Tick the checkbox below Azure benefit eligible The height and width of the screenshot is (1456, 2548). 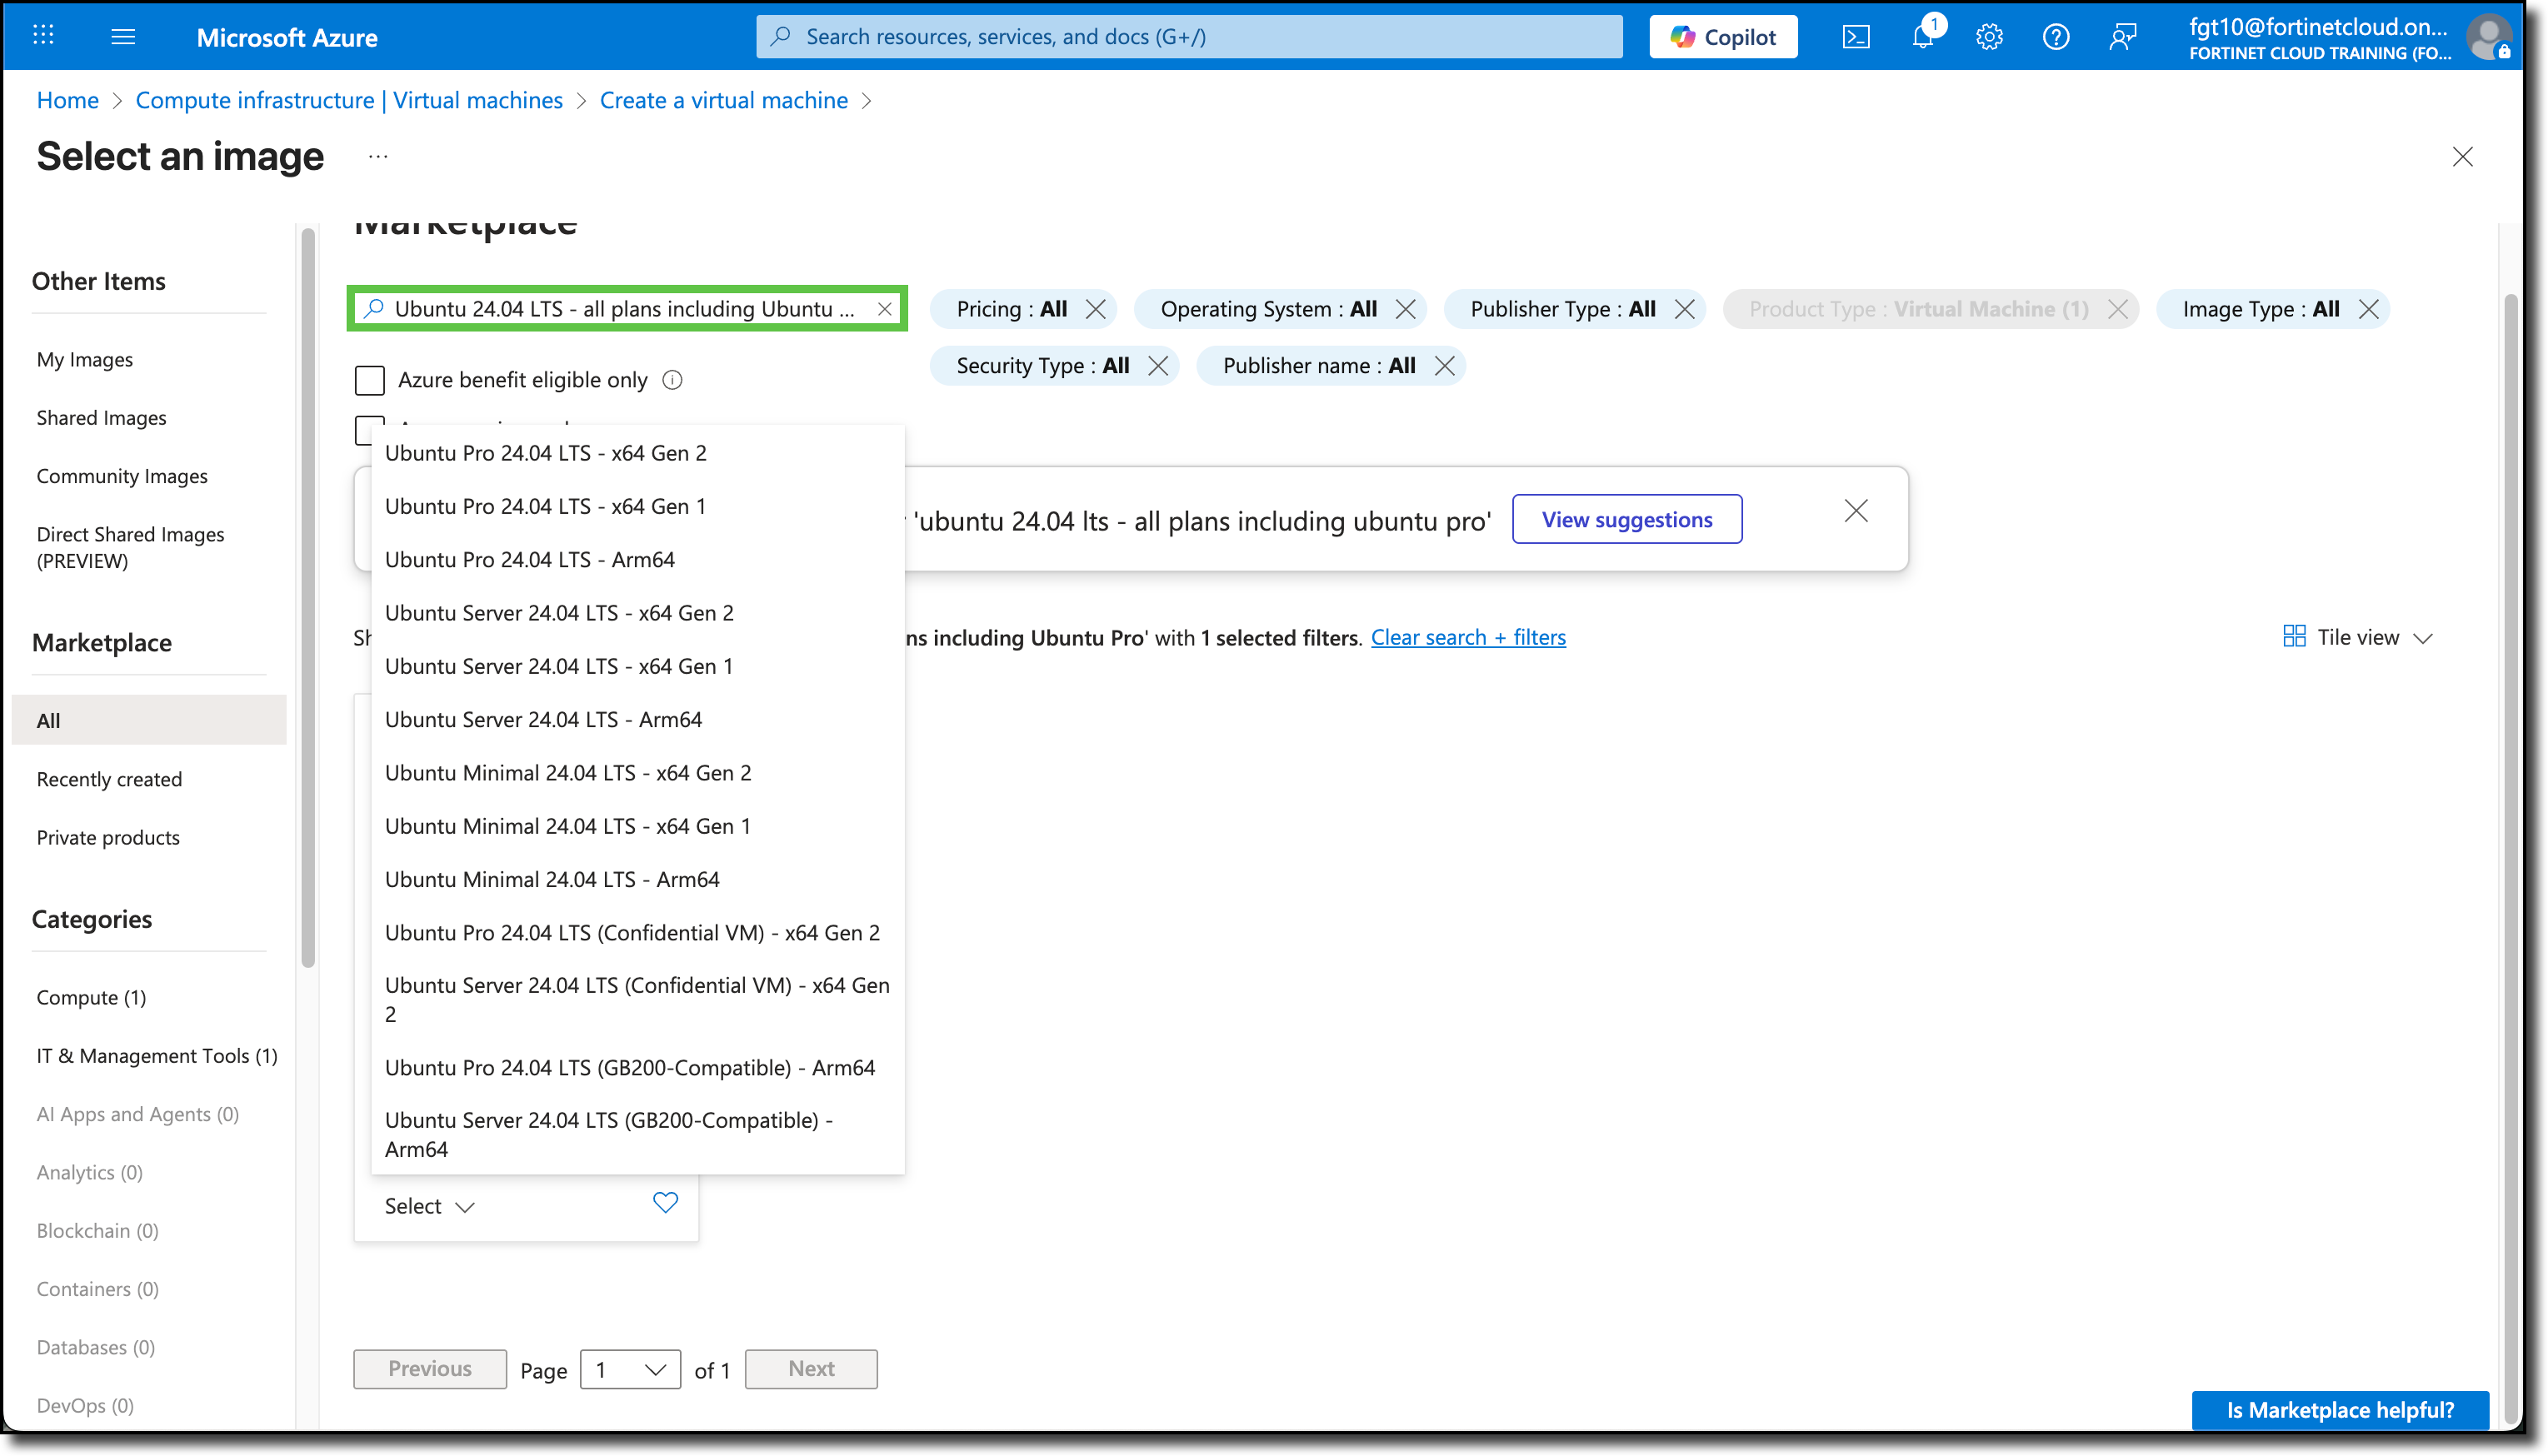click(369, 430)
